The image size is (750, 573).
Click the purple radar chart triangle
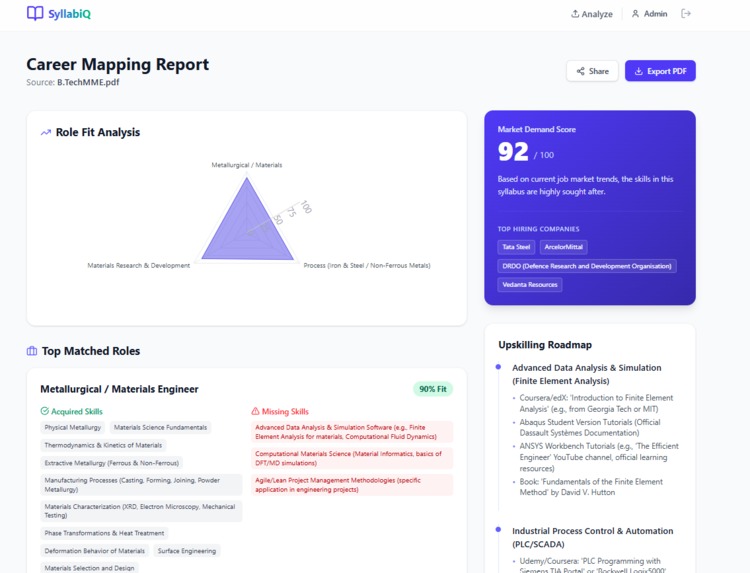(x=247, y=227)
